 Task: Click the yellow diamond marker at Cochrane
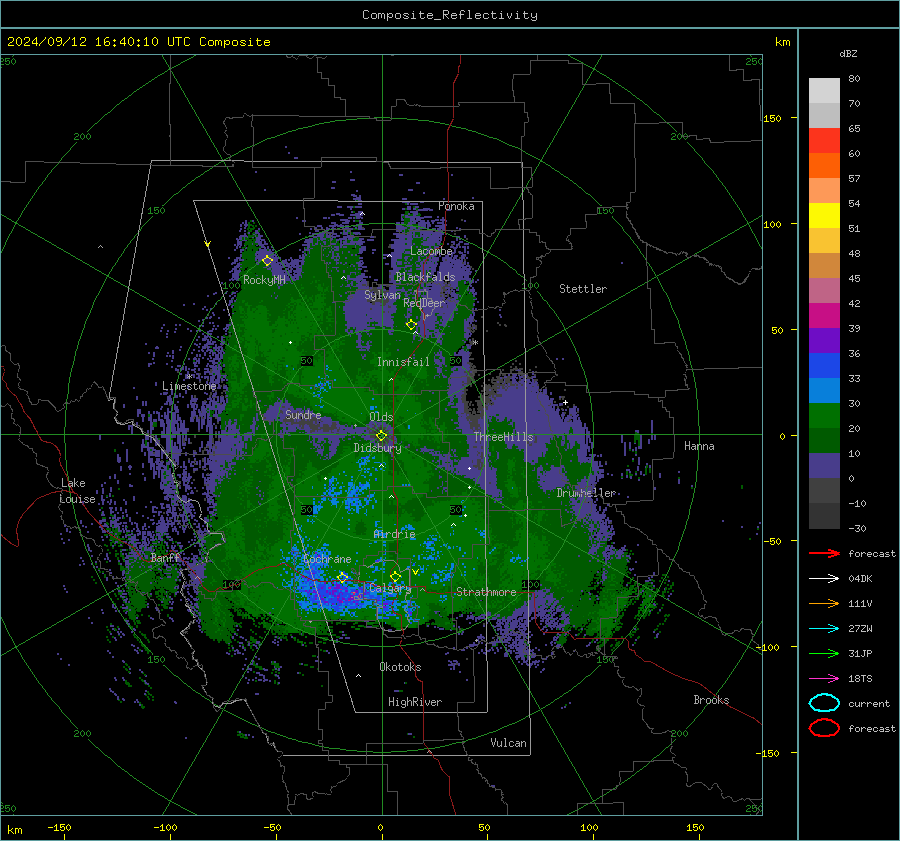pos(342,577)
